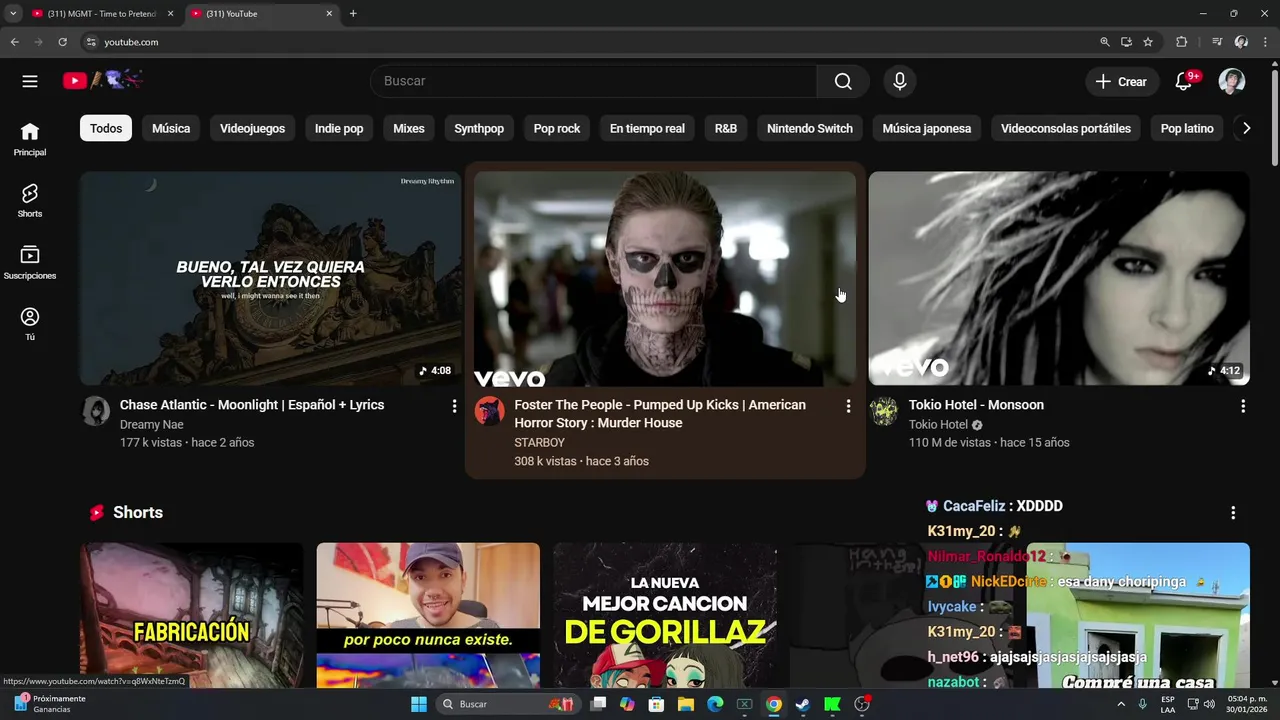Select the Mixes filter chip

tap(409, 128)
